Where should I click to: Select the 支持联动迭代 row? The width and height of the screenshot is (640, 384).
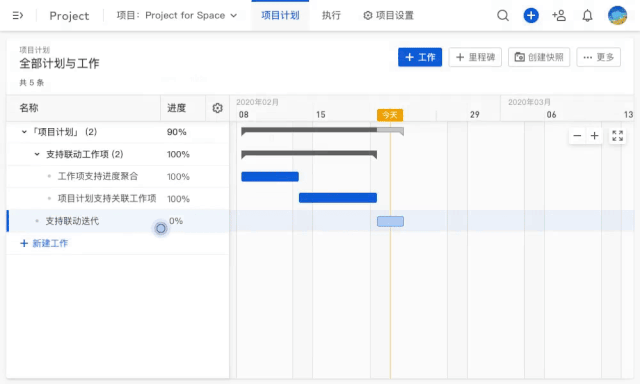click(x=118, y=221)
